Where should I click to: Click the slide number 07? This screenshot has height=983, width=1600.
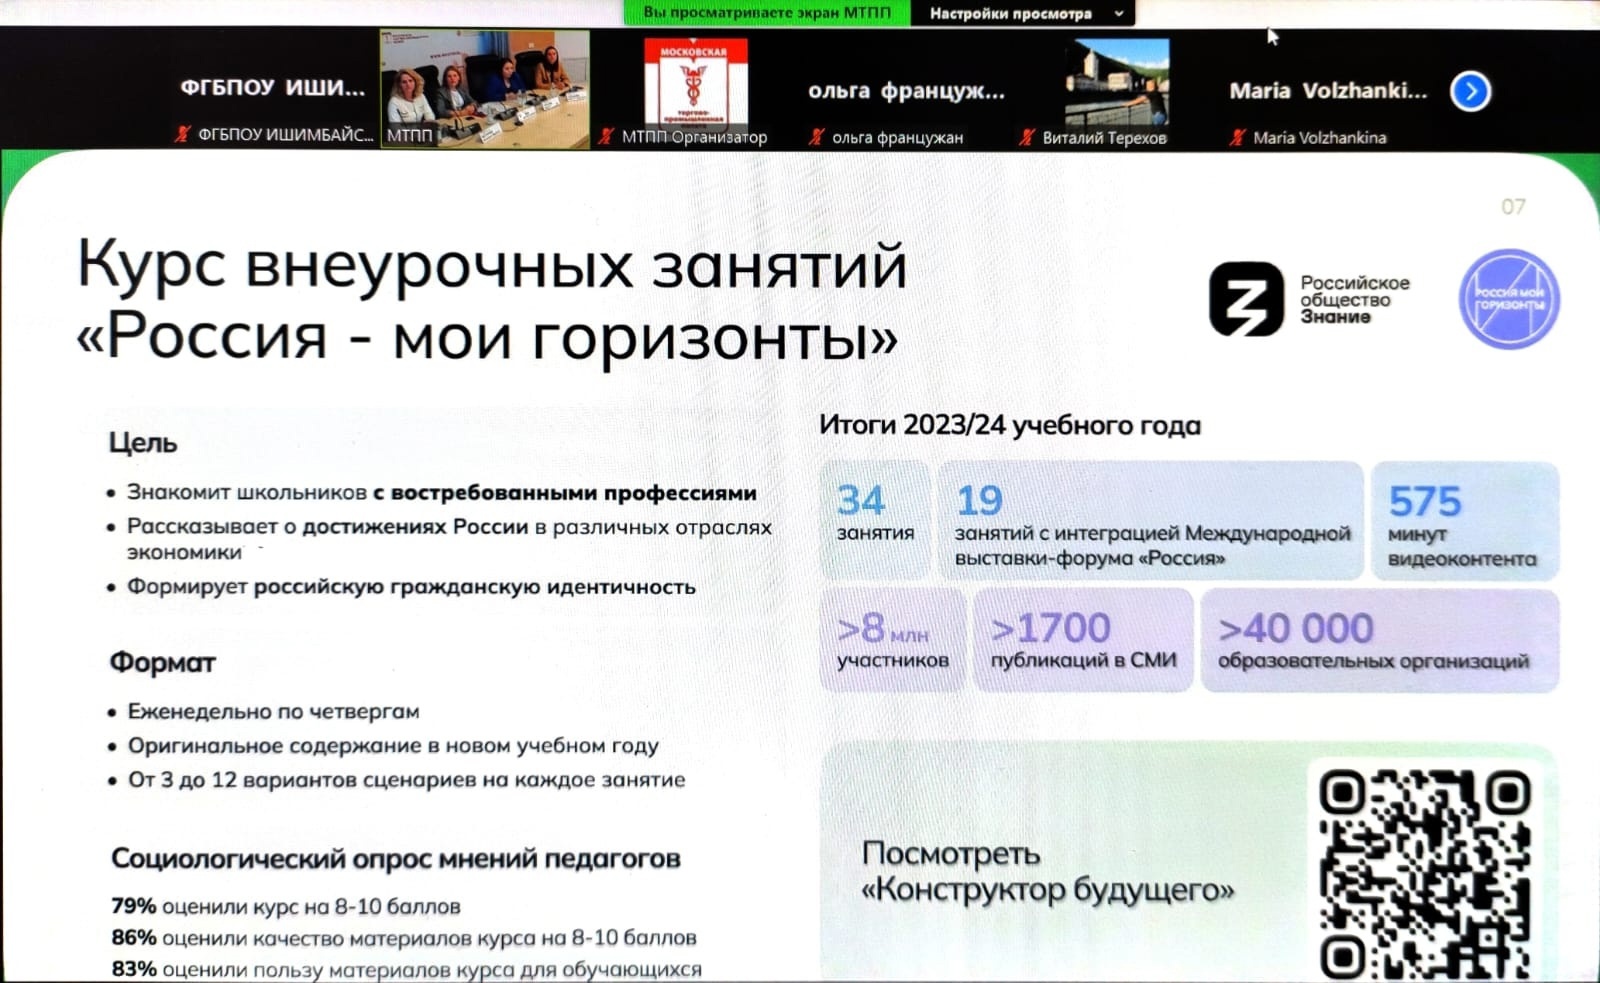[1513, 207]
